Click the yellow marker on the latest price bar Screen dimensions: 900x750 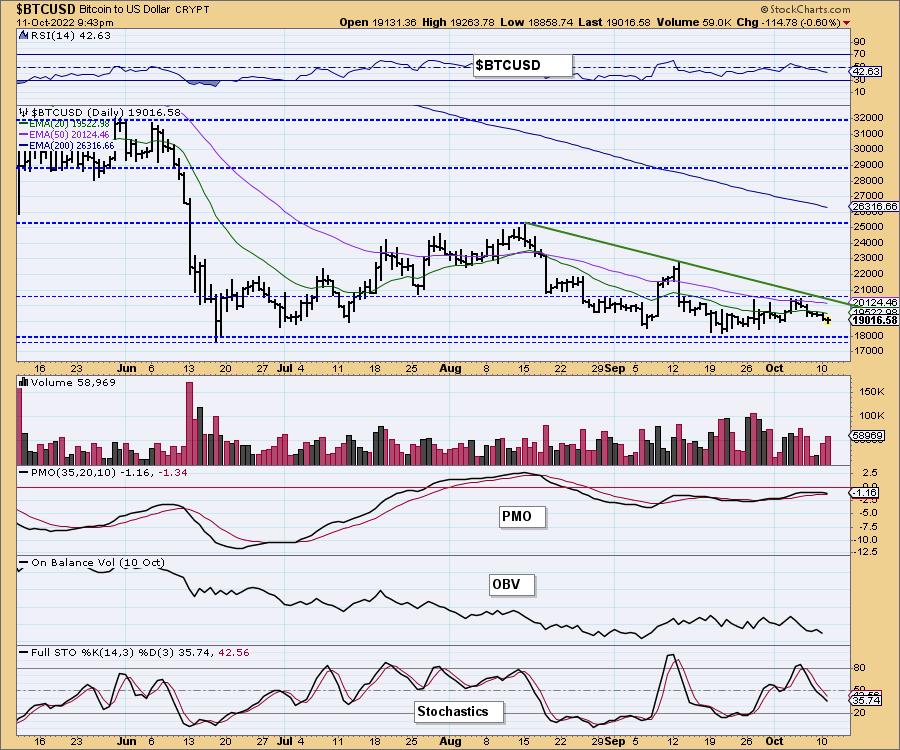click(x=827, y=321)
